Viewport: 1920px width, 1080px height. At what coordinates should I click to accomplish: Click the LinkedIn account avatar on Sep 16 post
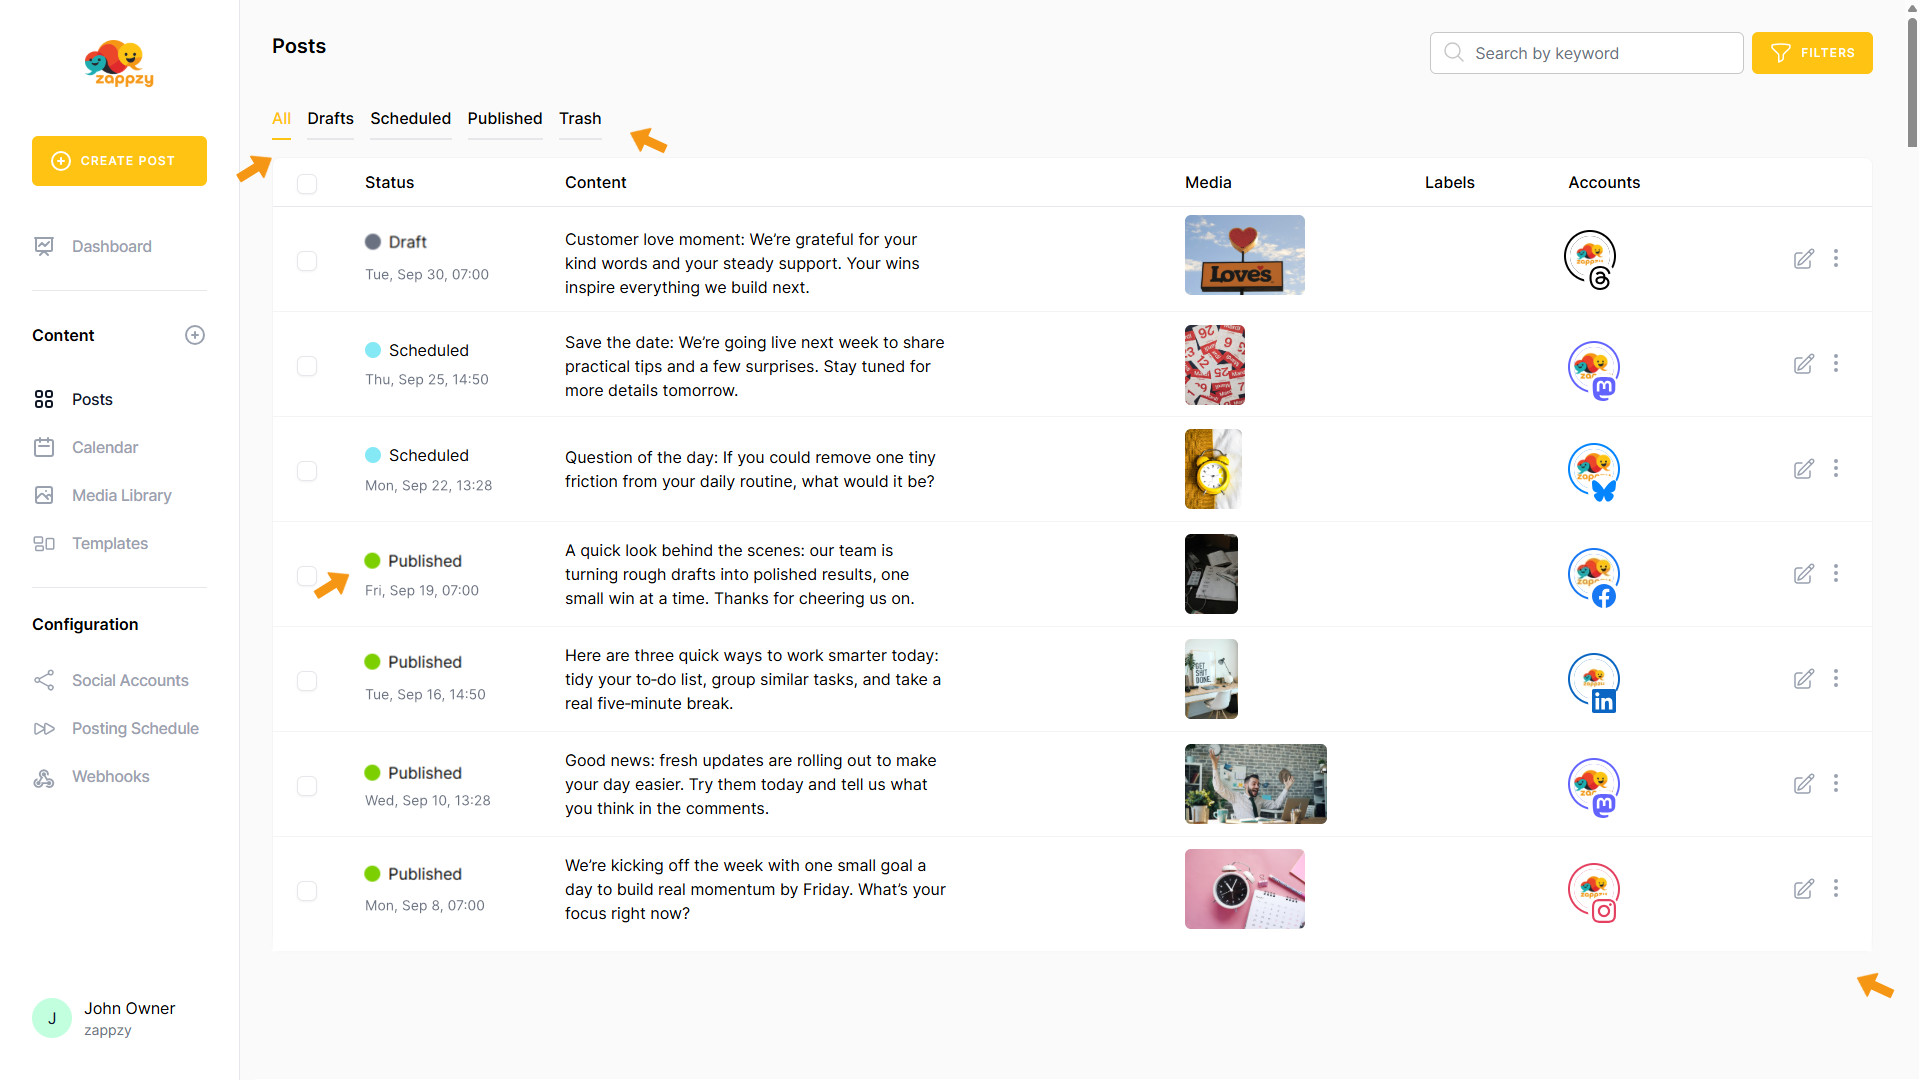click(1593, 681)
